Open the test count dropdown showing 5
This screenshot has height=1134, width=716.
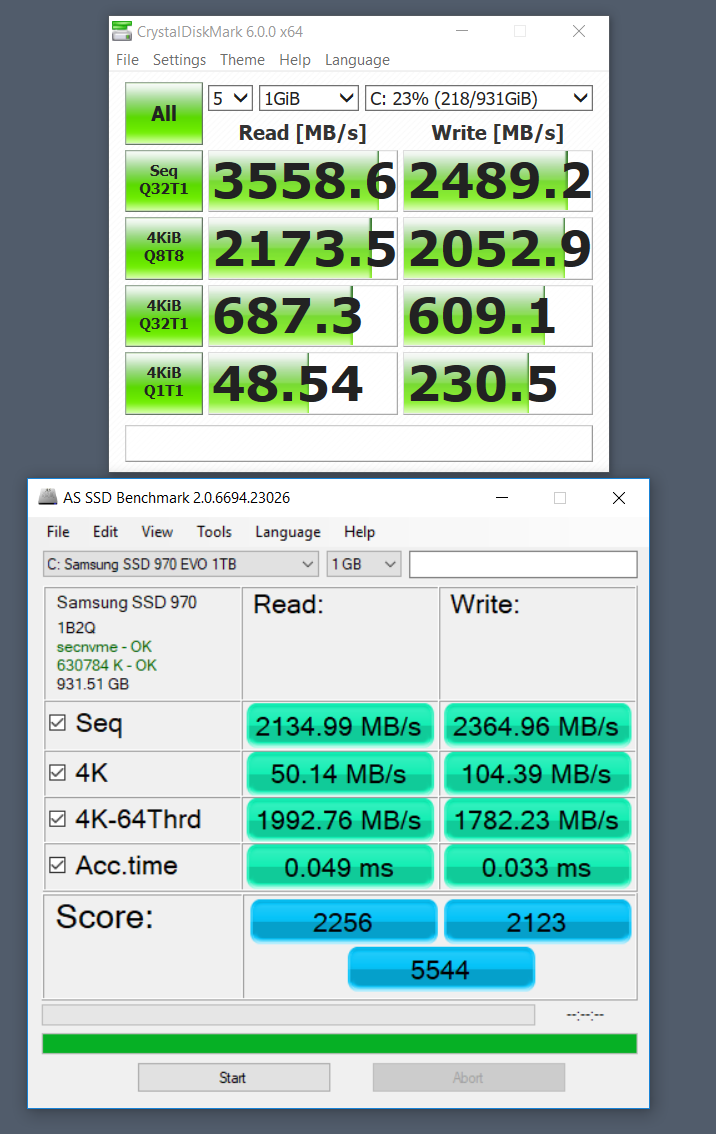pos(230,98)
